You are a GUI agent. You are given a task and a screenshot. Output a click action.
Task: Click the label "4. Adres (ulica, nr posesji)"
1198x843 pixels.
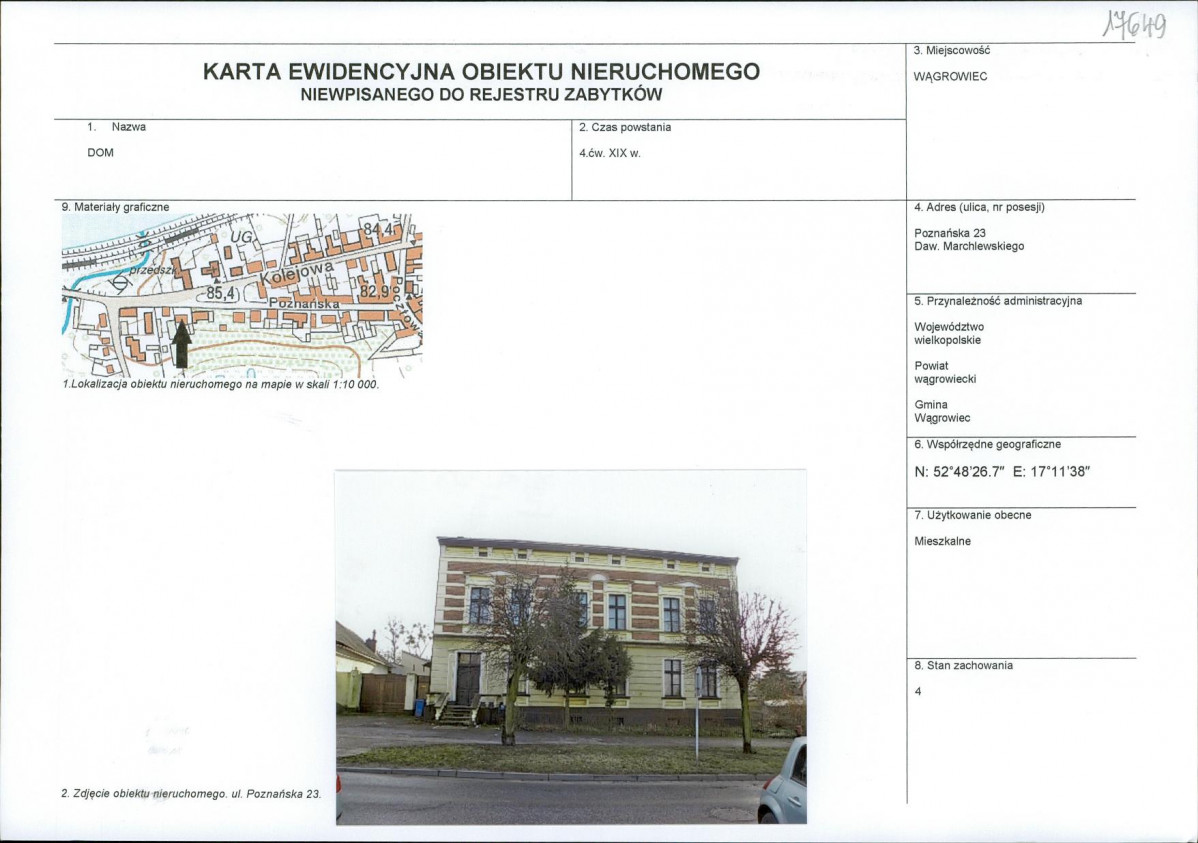pos(979,207)
